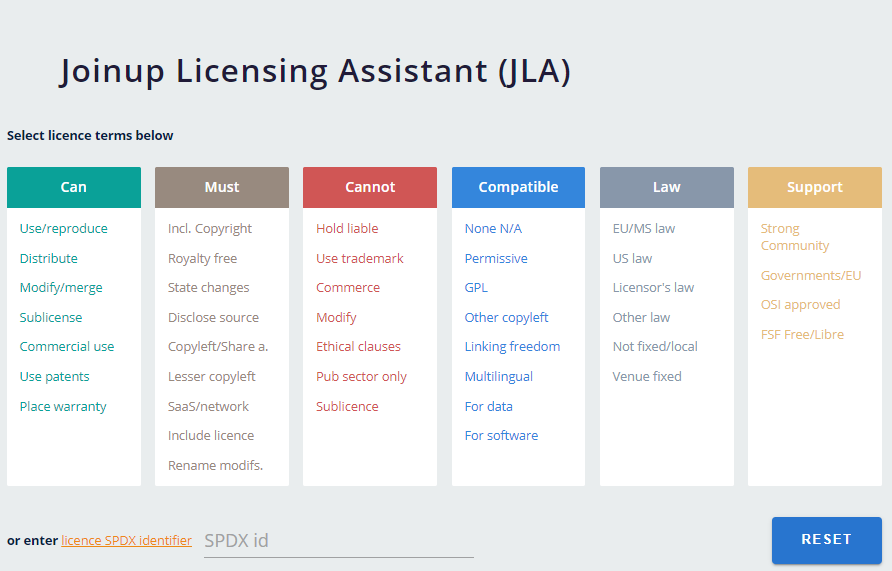This screenshot has width=892, height=571.
Task: Click the 'Select licence terms below' text
Action: pos(90,135)
